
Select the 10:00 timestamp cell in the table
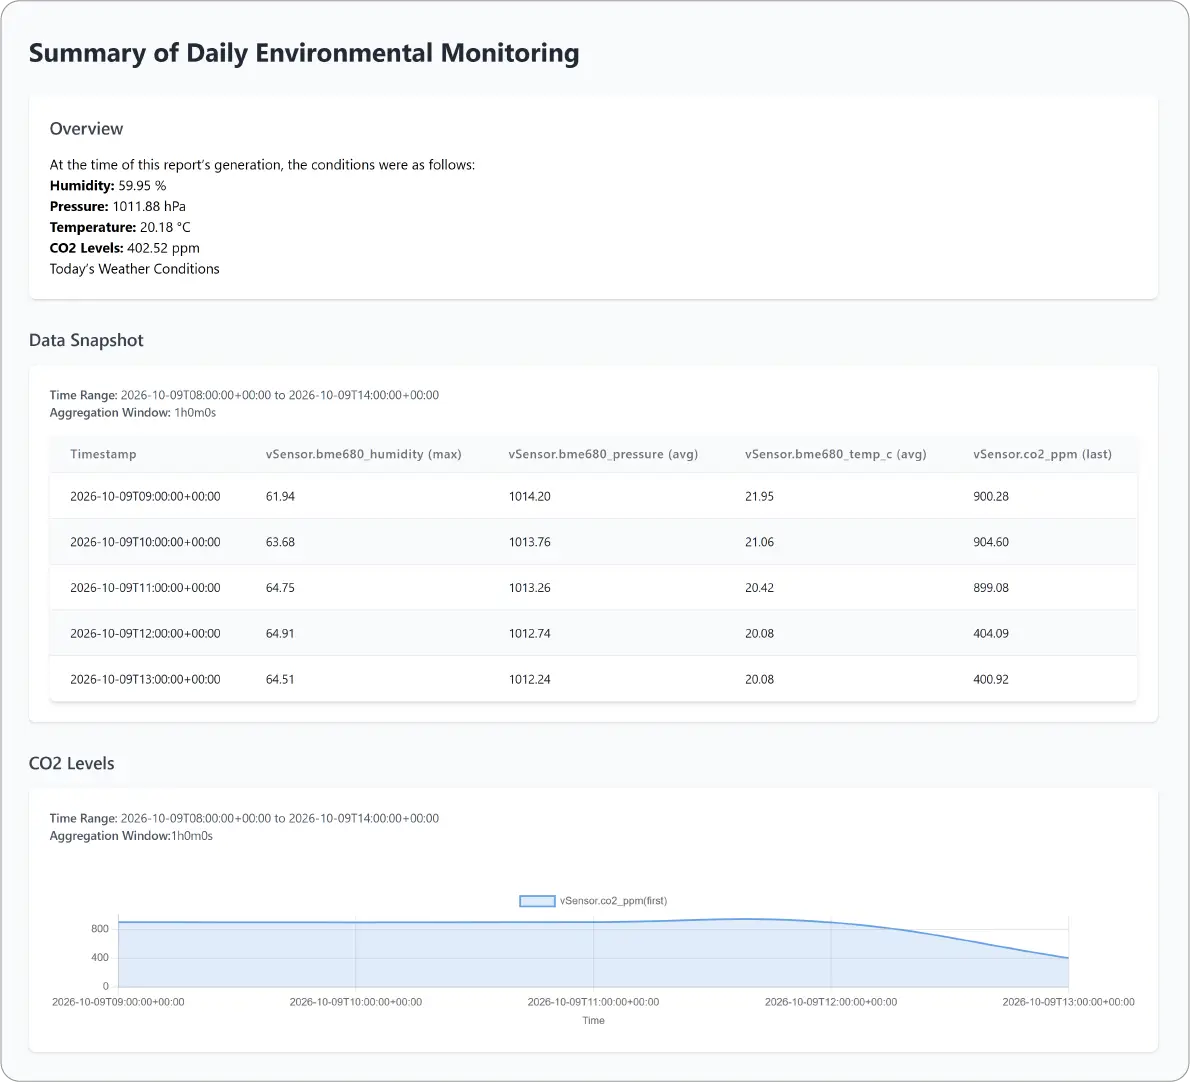(145, 543)
